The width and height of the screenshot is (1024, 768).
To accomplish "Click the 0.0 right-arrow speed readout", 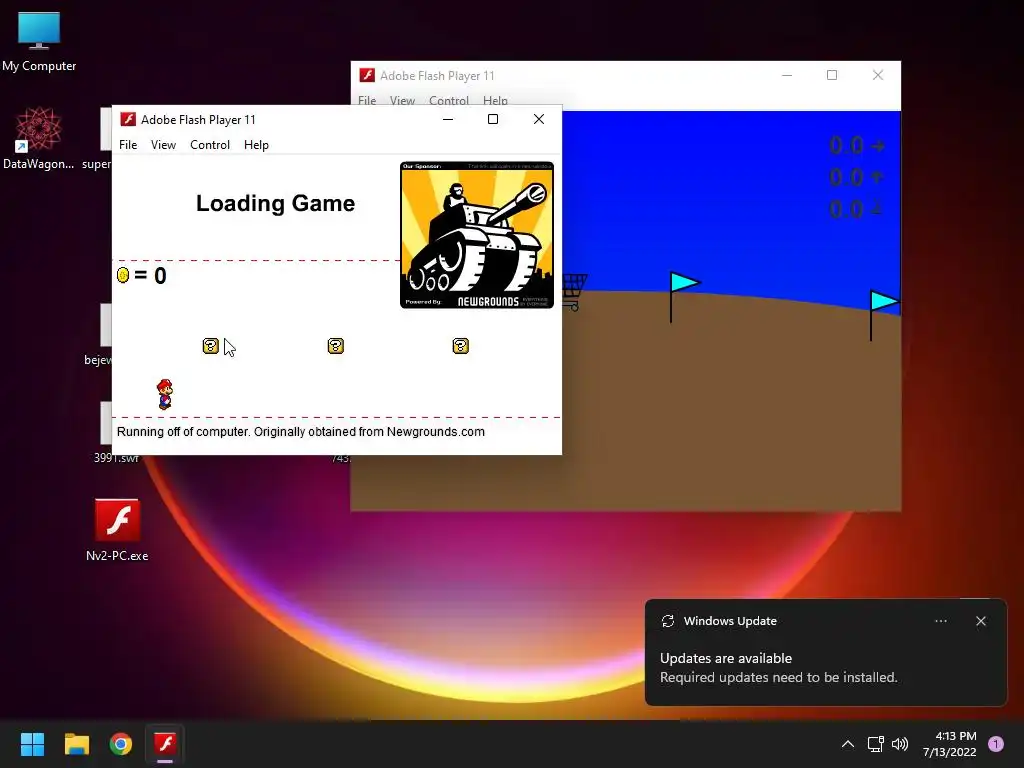I will pos(857,145).
